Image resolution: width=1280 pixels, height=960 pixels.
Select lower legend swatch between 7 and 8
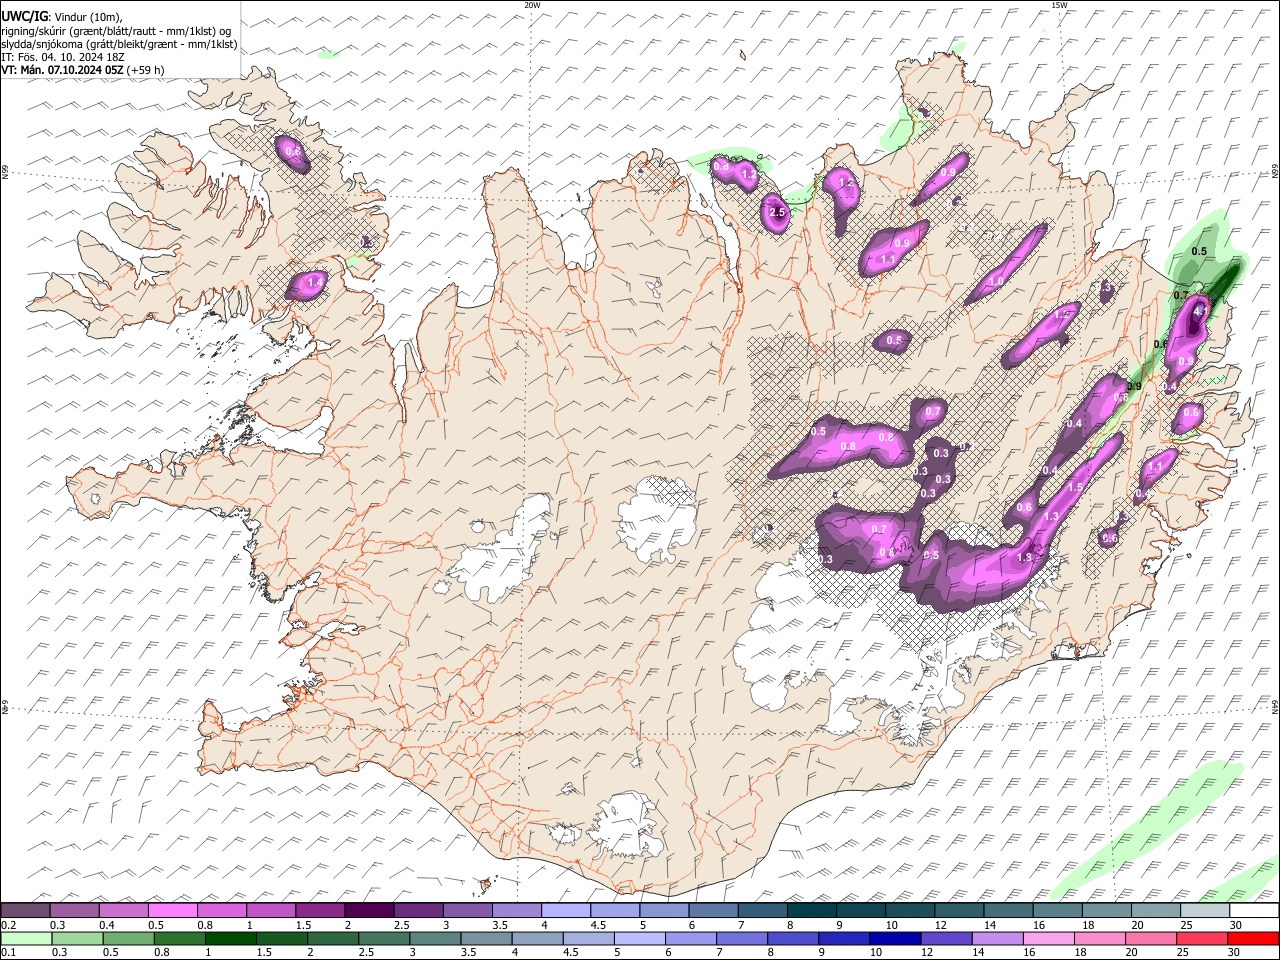click(x=741, y=938)
